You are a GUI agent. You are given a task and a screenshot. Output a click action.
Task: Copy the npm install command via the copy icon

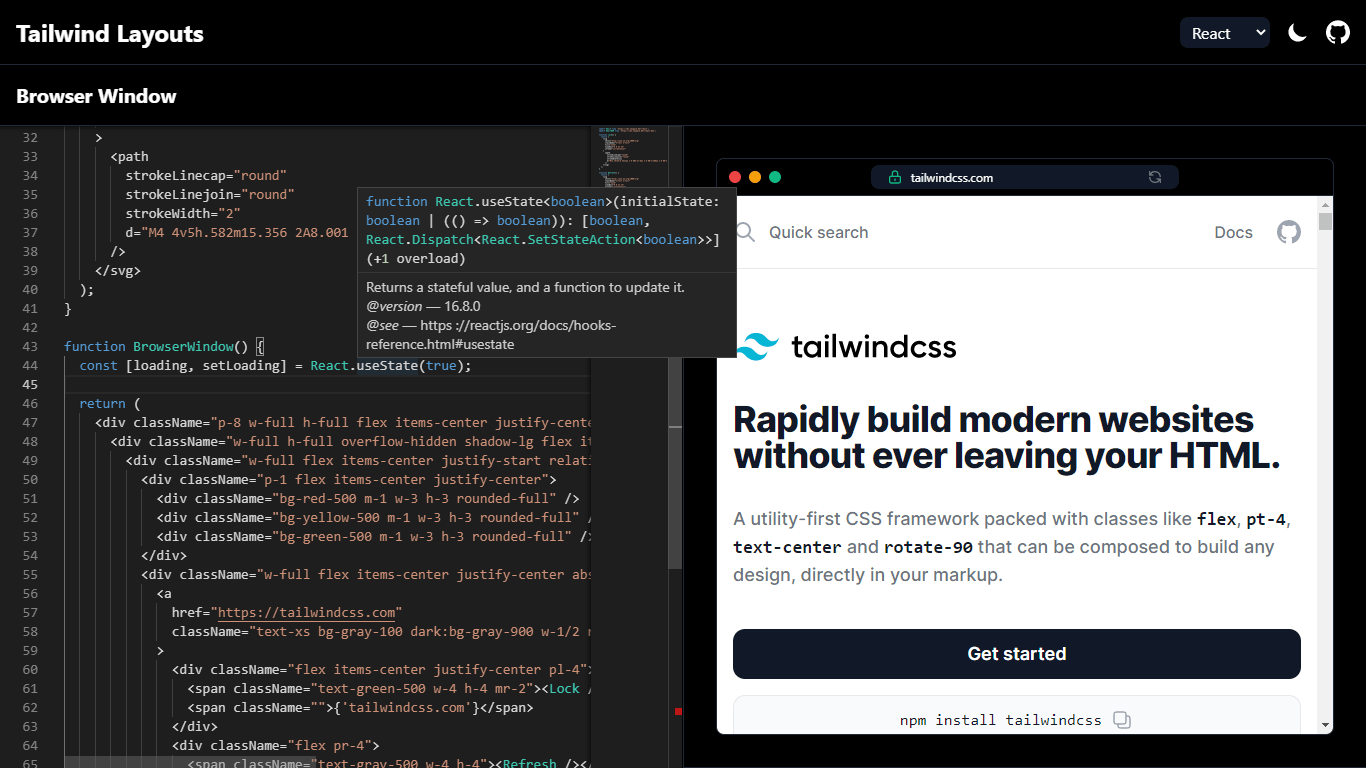[1122, 720]
